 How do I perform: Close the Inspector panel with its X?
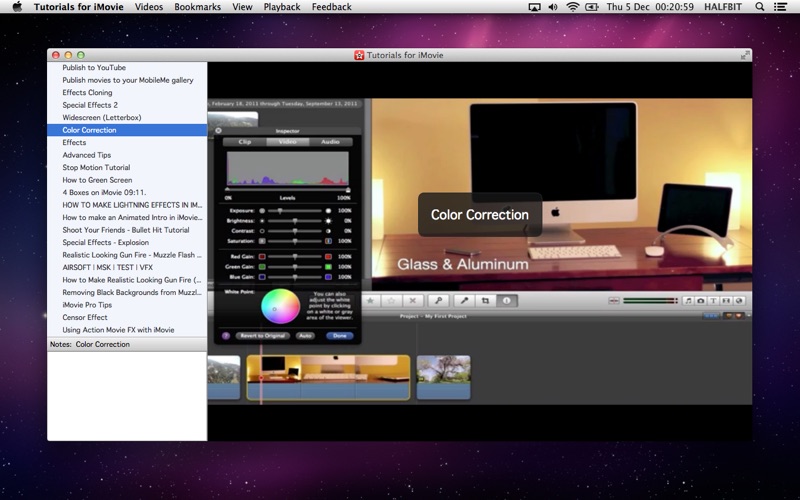pos(218,131)
